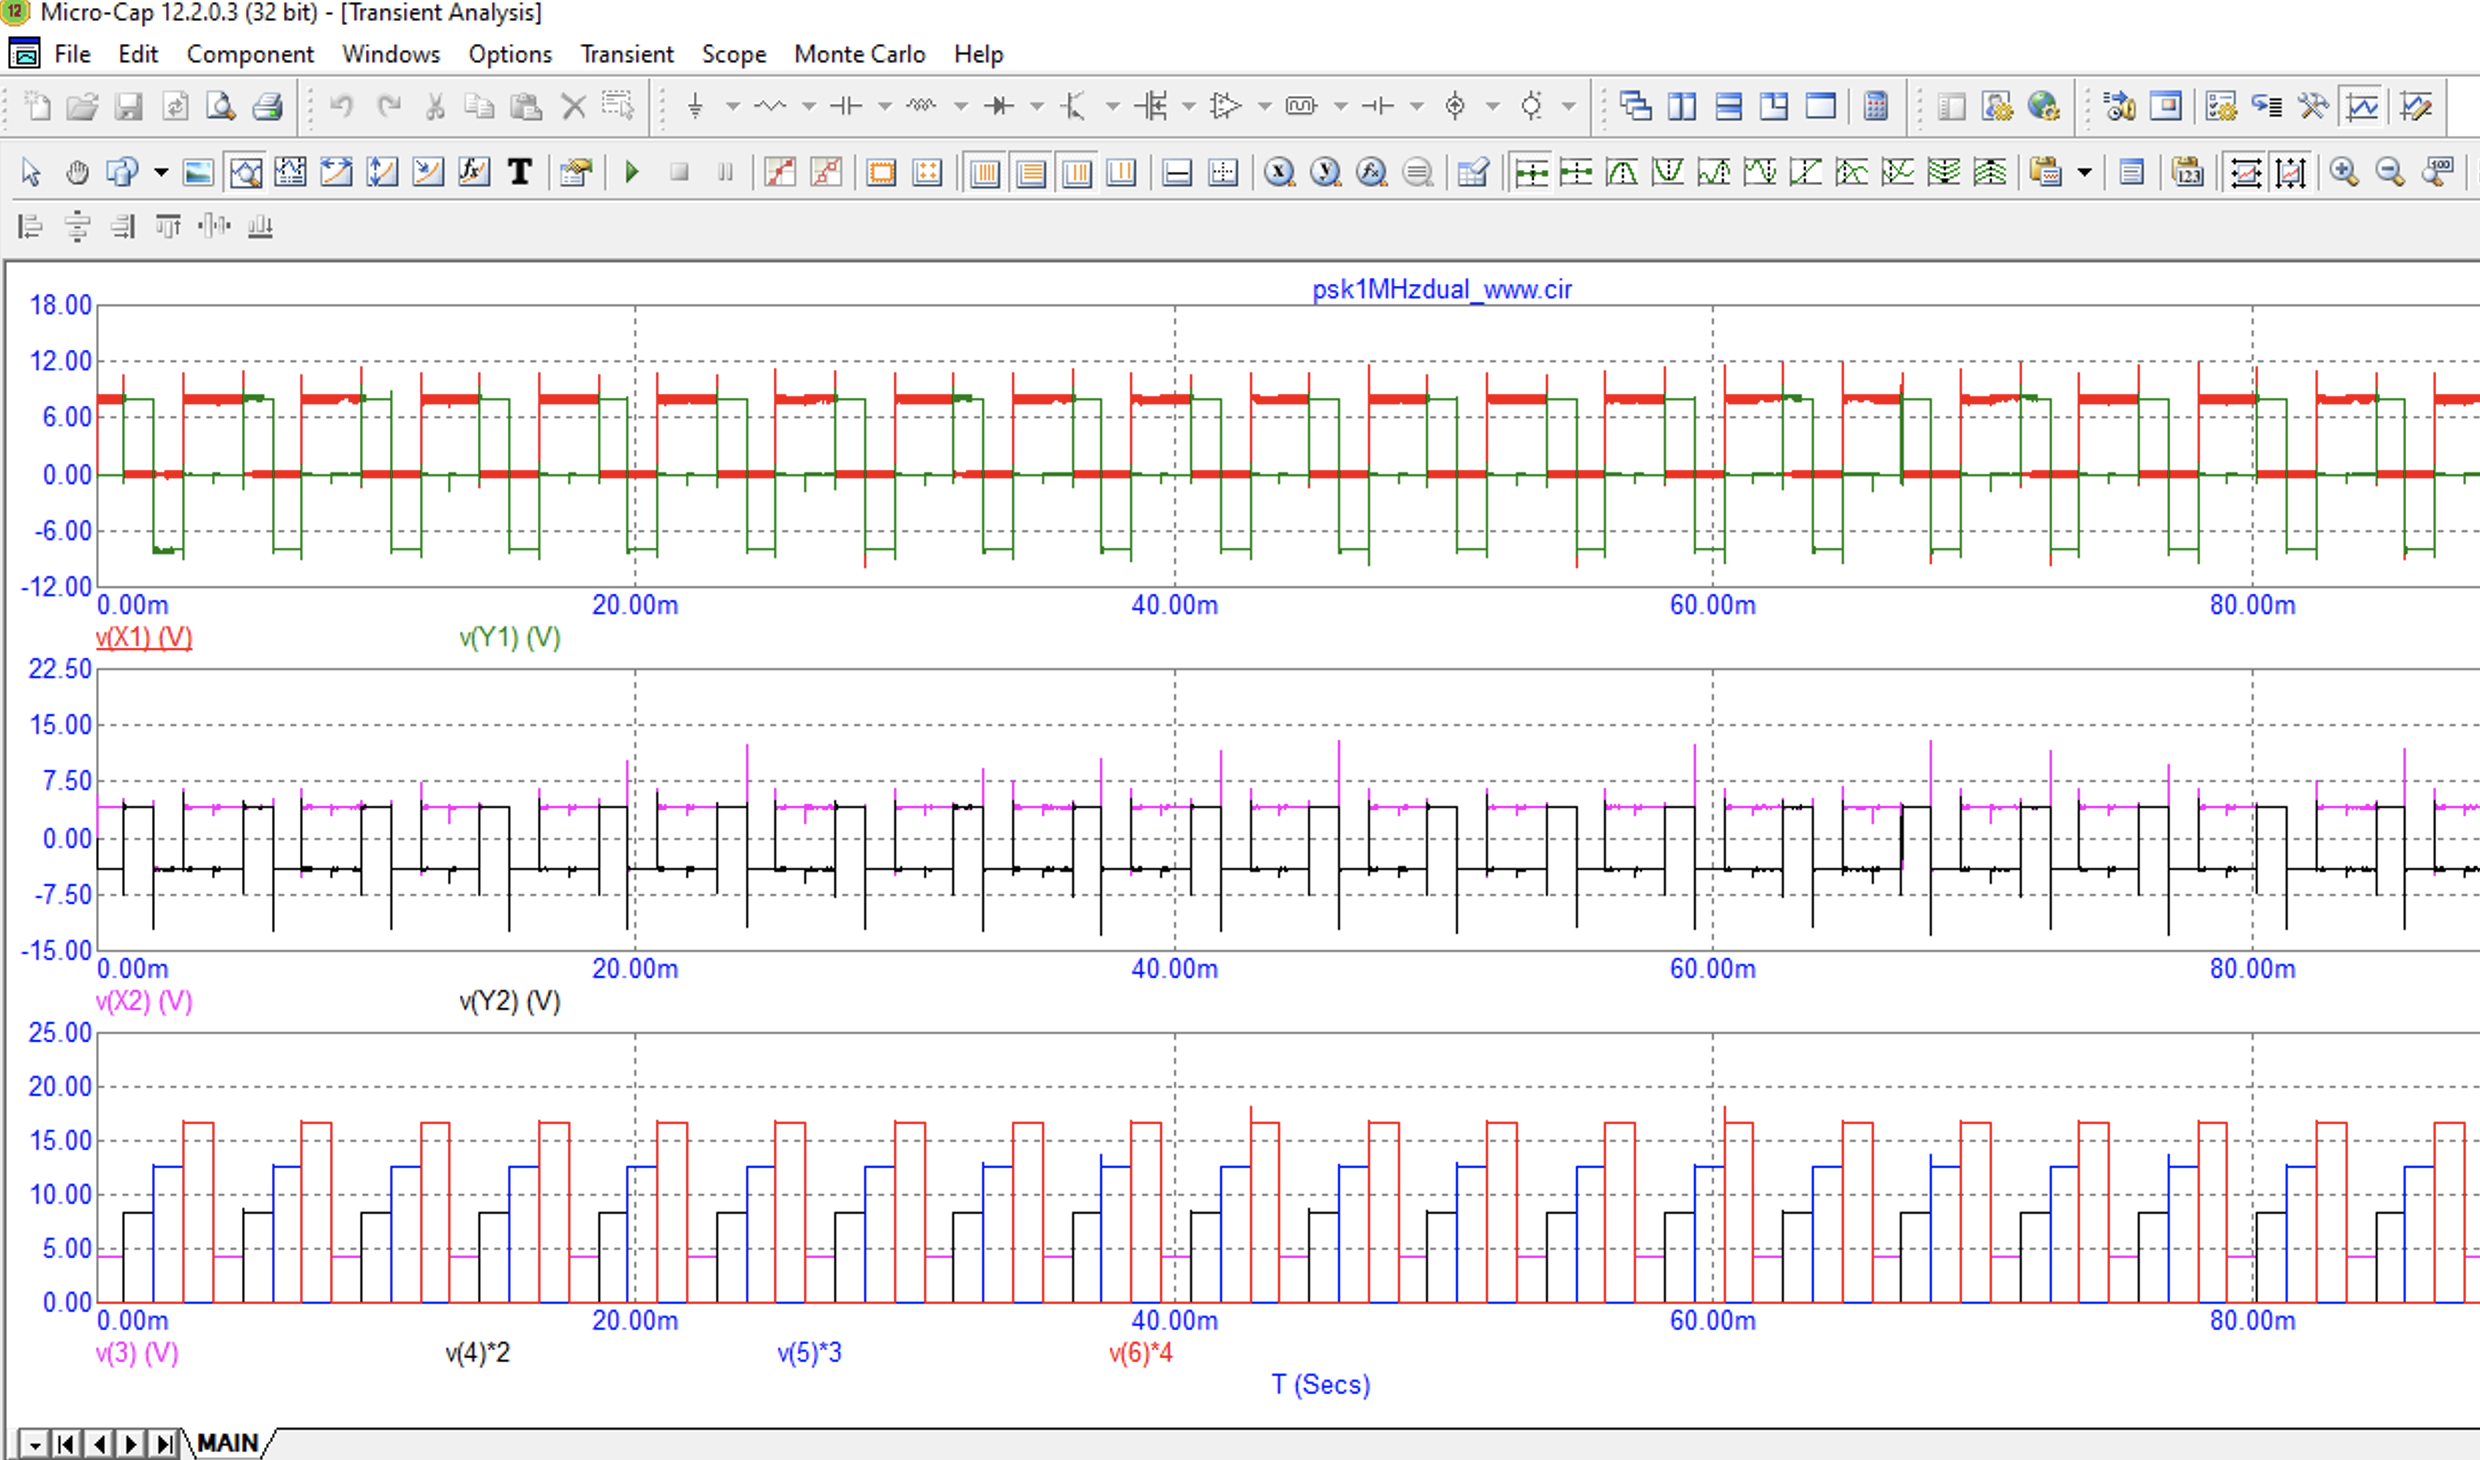The width and height of the screenshot is (2480, 1460).
Task: Open print preview
Action: 220,106
